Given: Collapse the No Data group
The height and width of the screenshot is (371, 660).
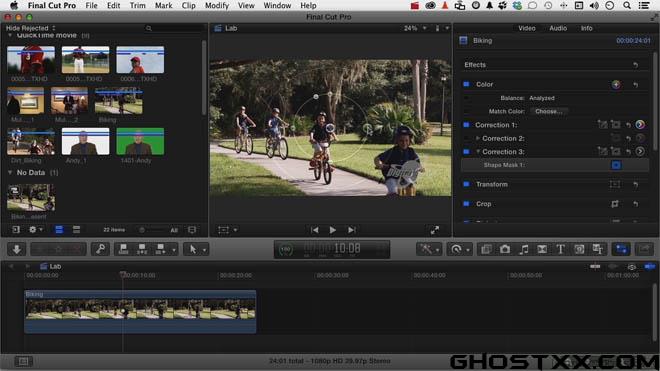Looking at the screenshot, I should pos(10,173).
